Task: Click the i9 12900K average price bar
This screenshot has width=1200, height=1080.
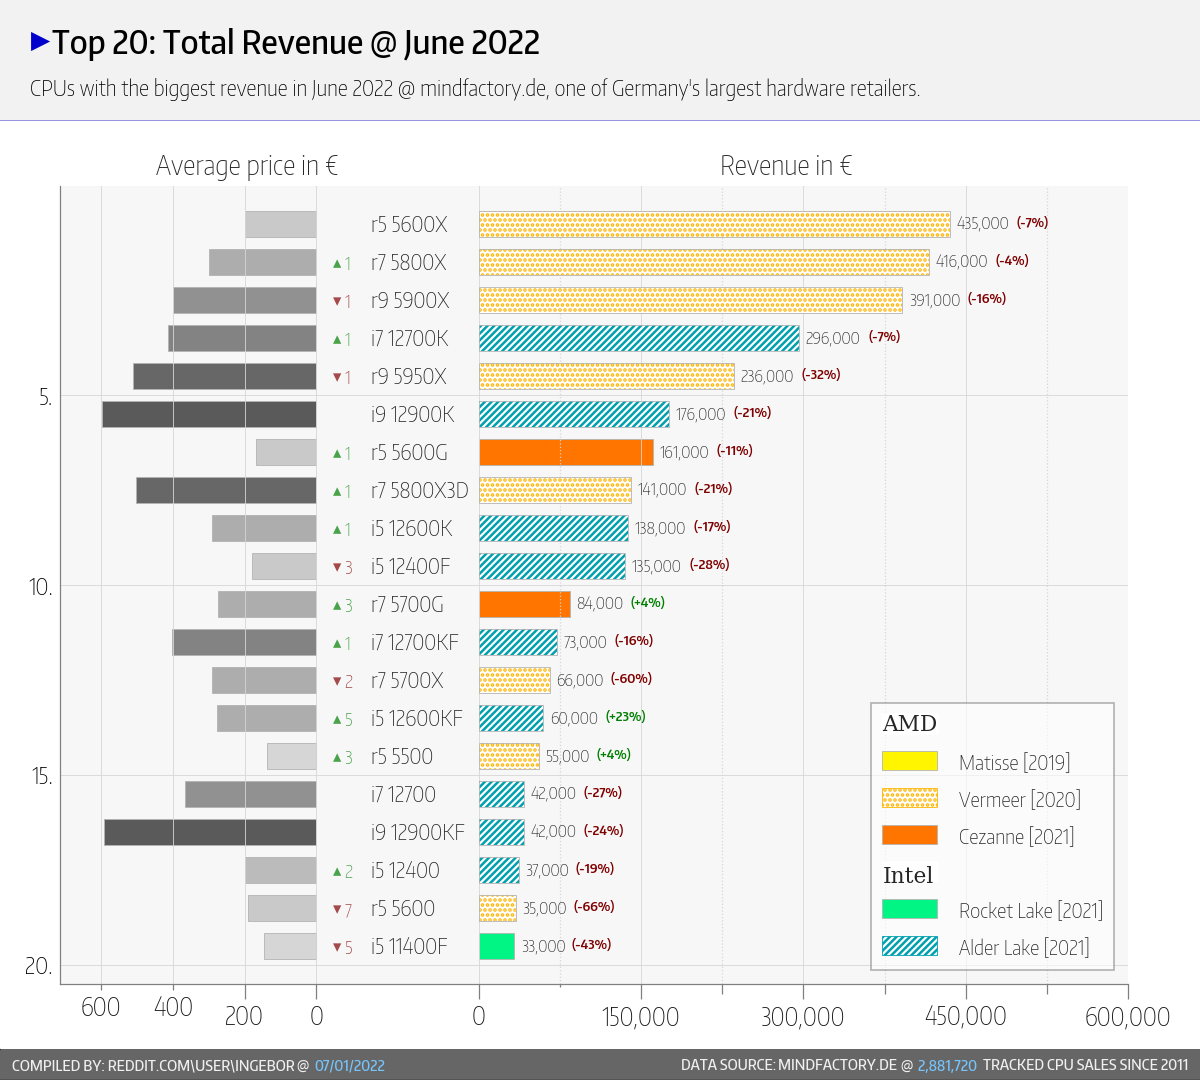Action: [209, 414]
